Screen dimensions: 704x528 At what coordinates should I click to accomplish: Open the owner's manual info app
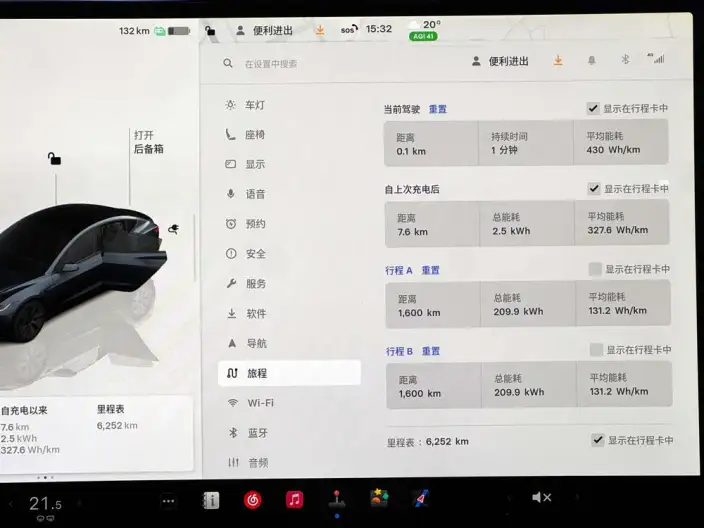click(211, 501)
